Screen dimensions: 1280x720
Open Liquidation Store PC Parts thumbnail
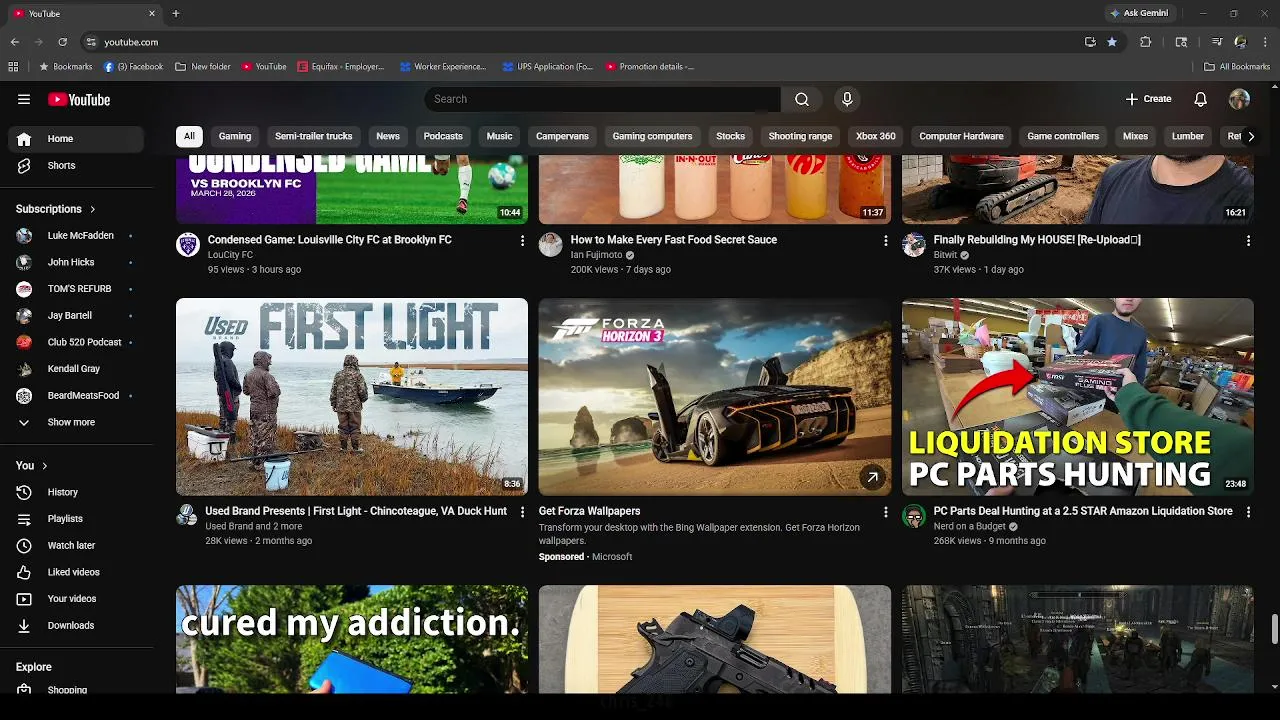click(1077, 397)
